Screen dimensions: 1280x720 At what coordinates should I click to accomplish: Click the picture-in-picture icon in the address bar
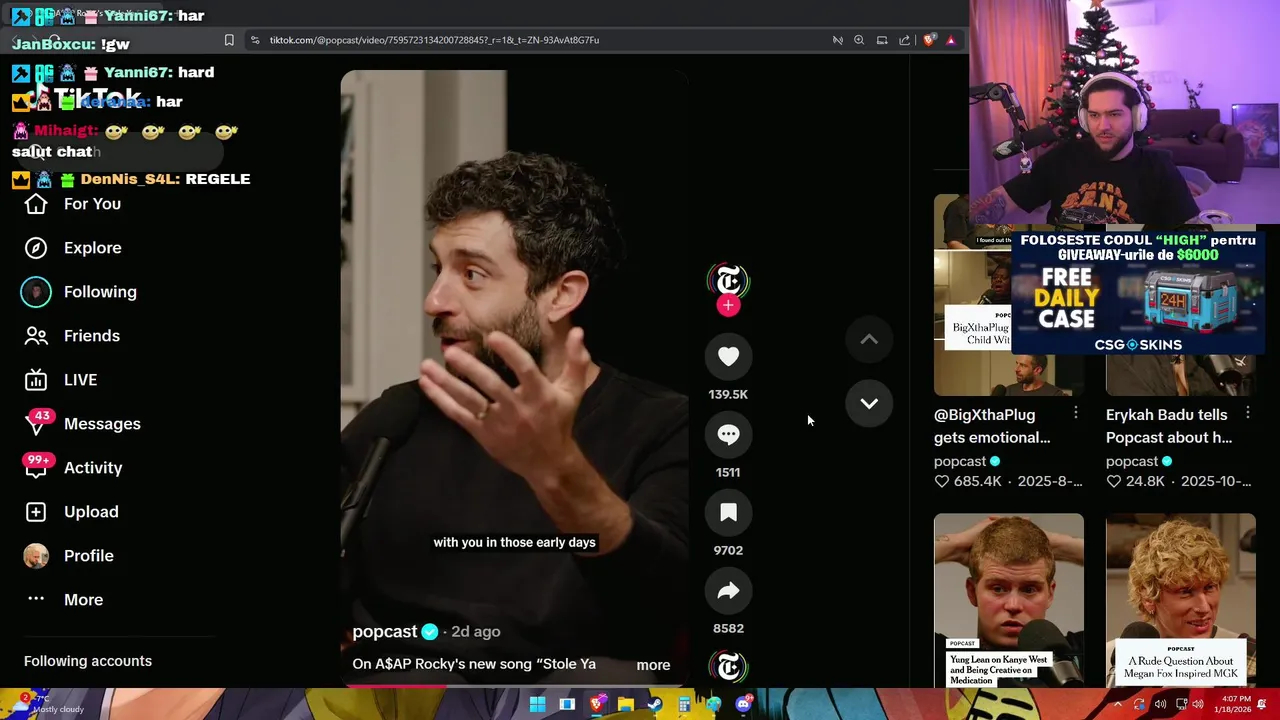click(882, 40)
